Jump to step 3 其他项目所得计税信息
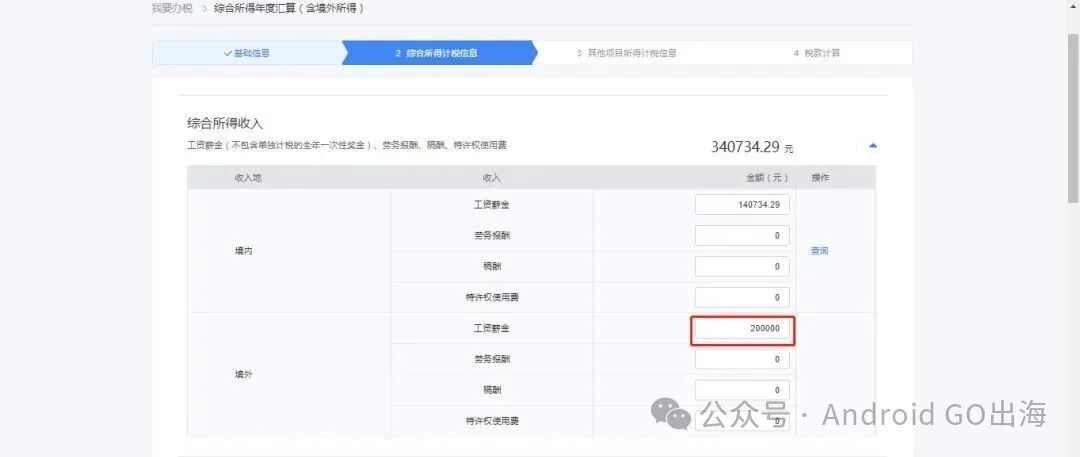 (626, 53)
